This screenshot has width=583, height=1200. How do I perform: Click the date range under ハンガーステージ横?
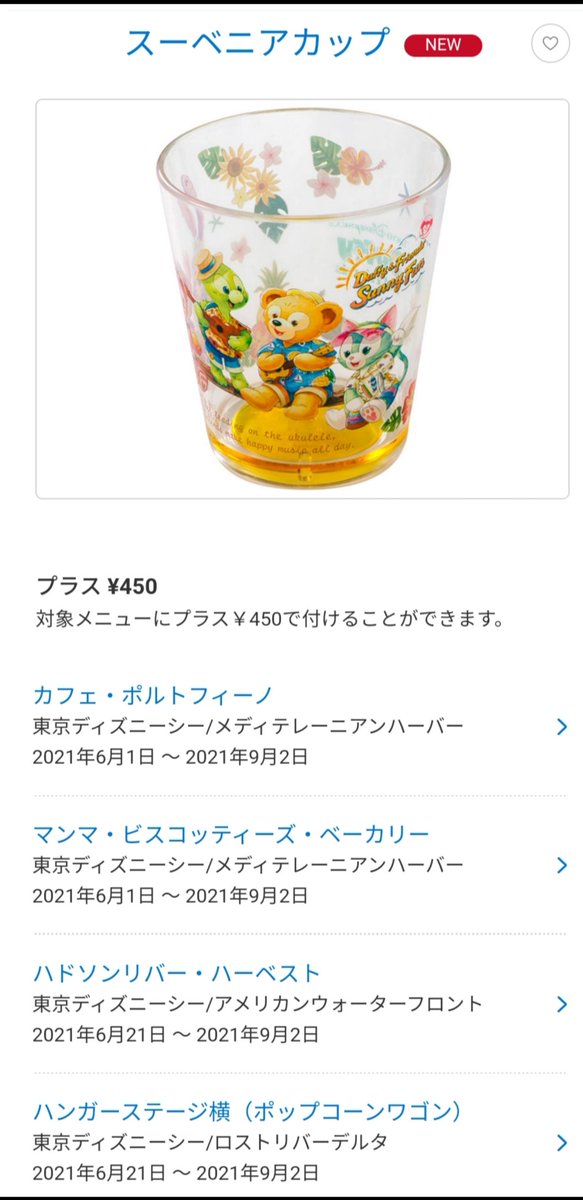pos(175,1172)
